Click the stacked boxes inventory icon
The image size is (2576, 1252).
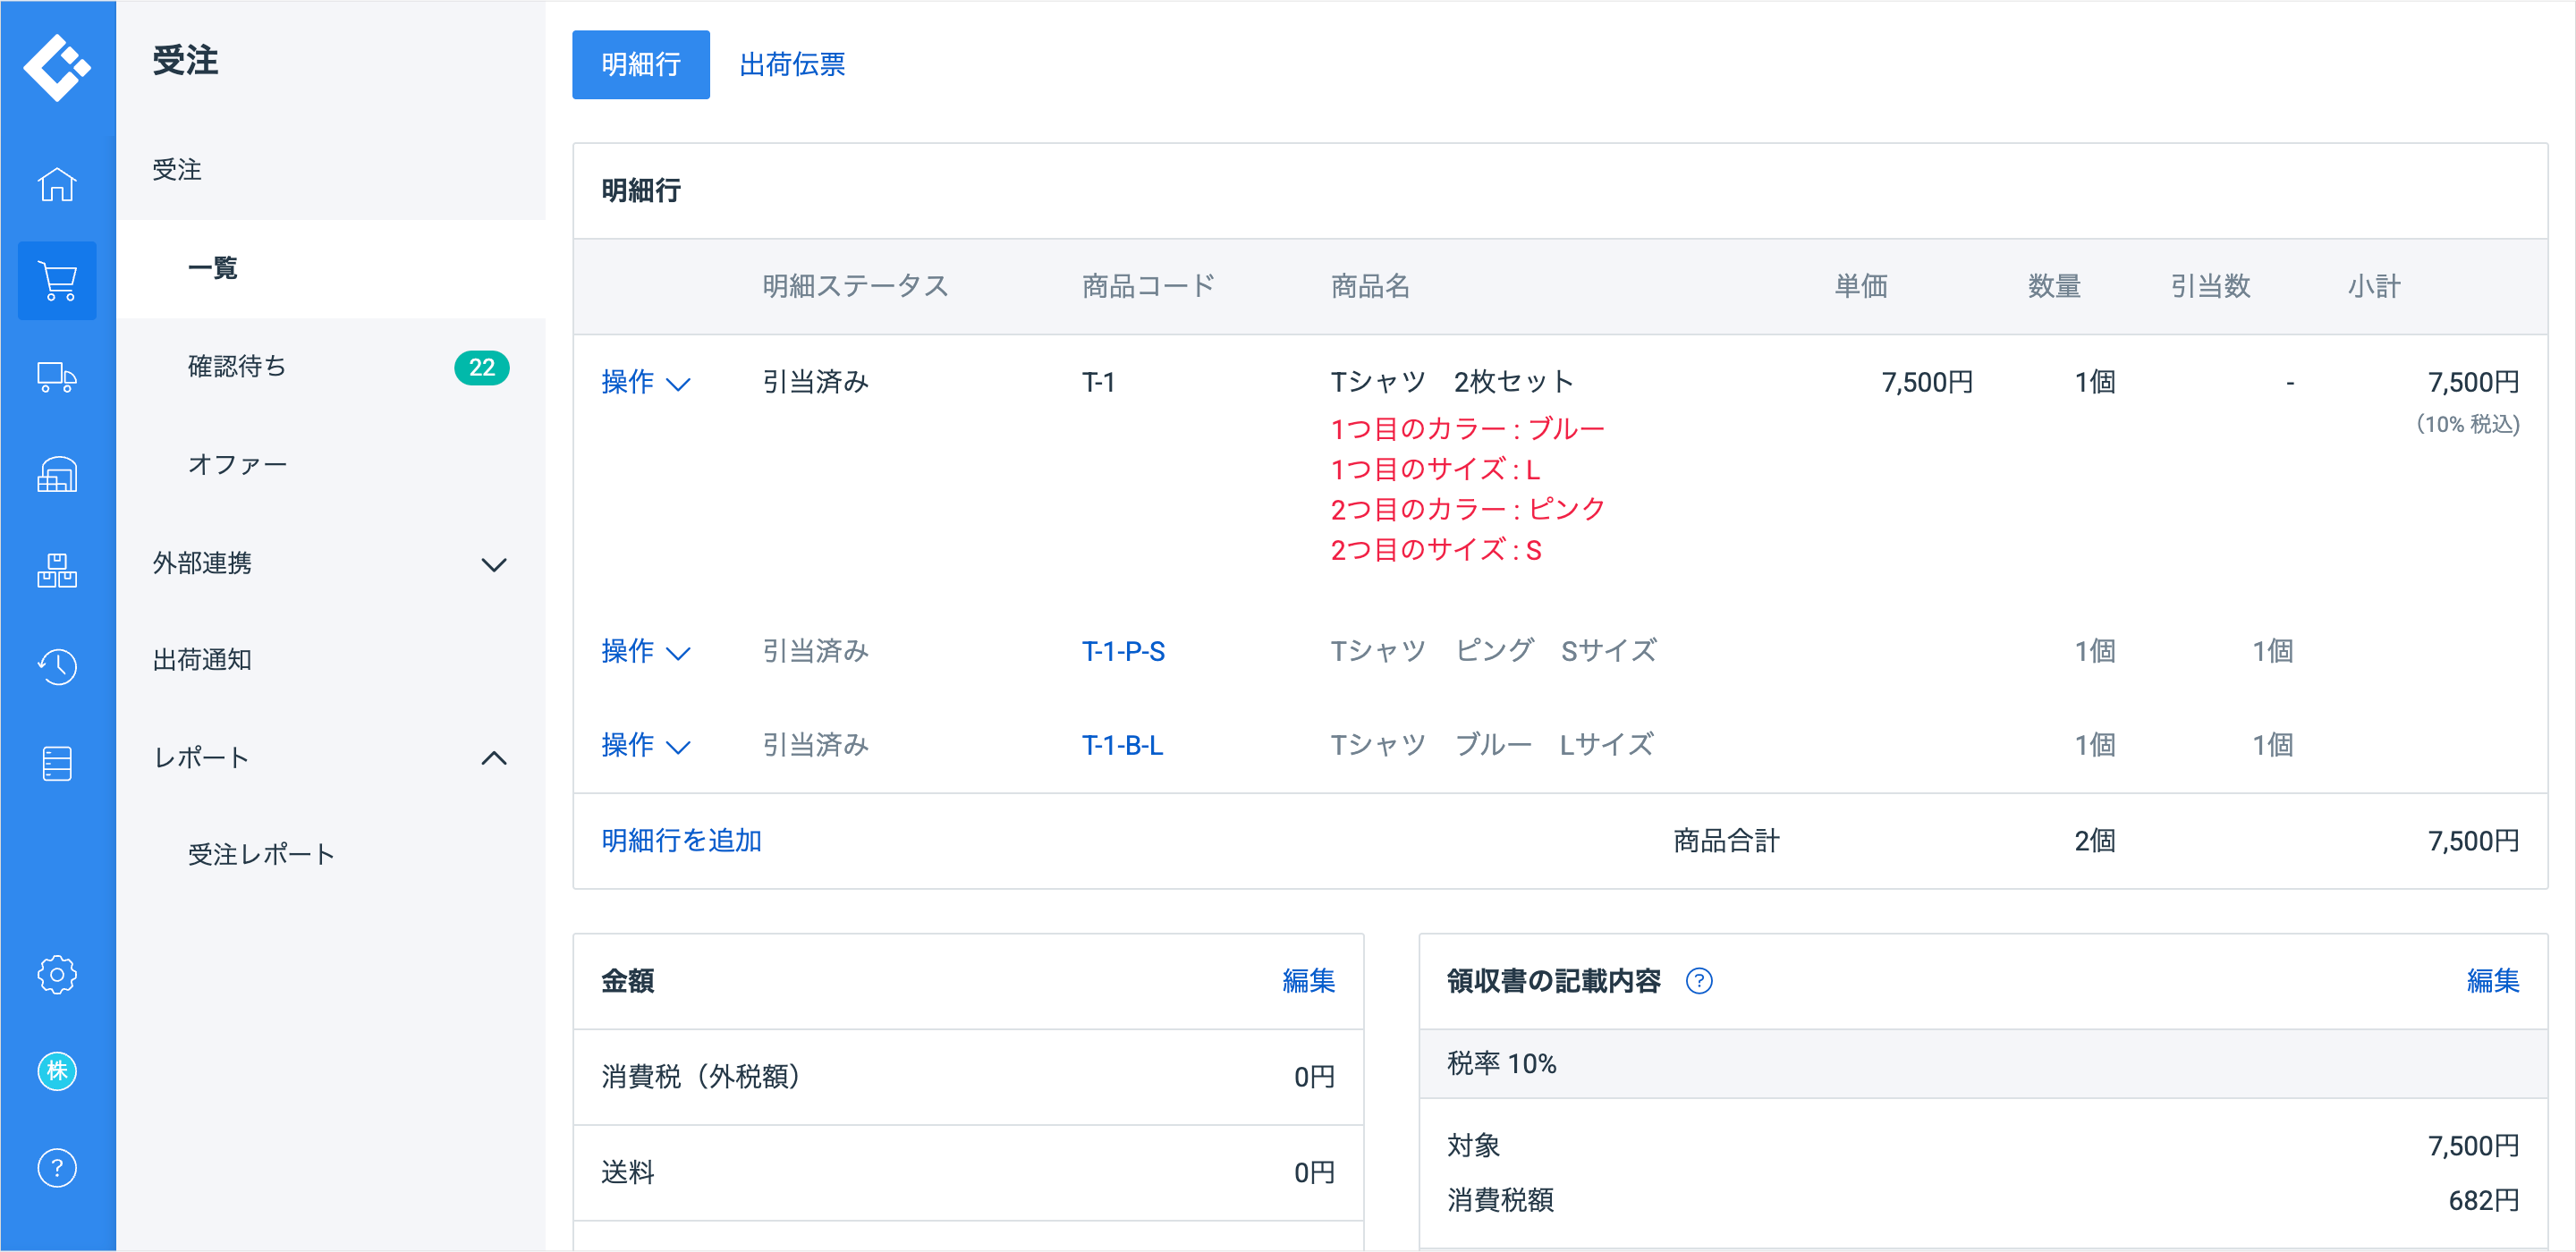57,570
